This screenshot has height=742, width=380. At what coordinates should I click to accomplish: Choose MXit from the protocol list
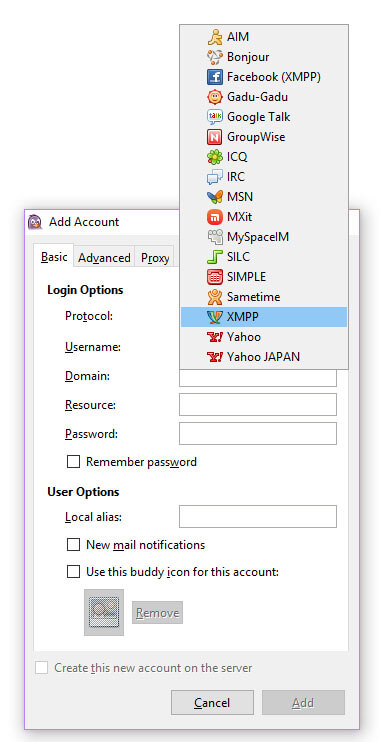tap(264, 217)
